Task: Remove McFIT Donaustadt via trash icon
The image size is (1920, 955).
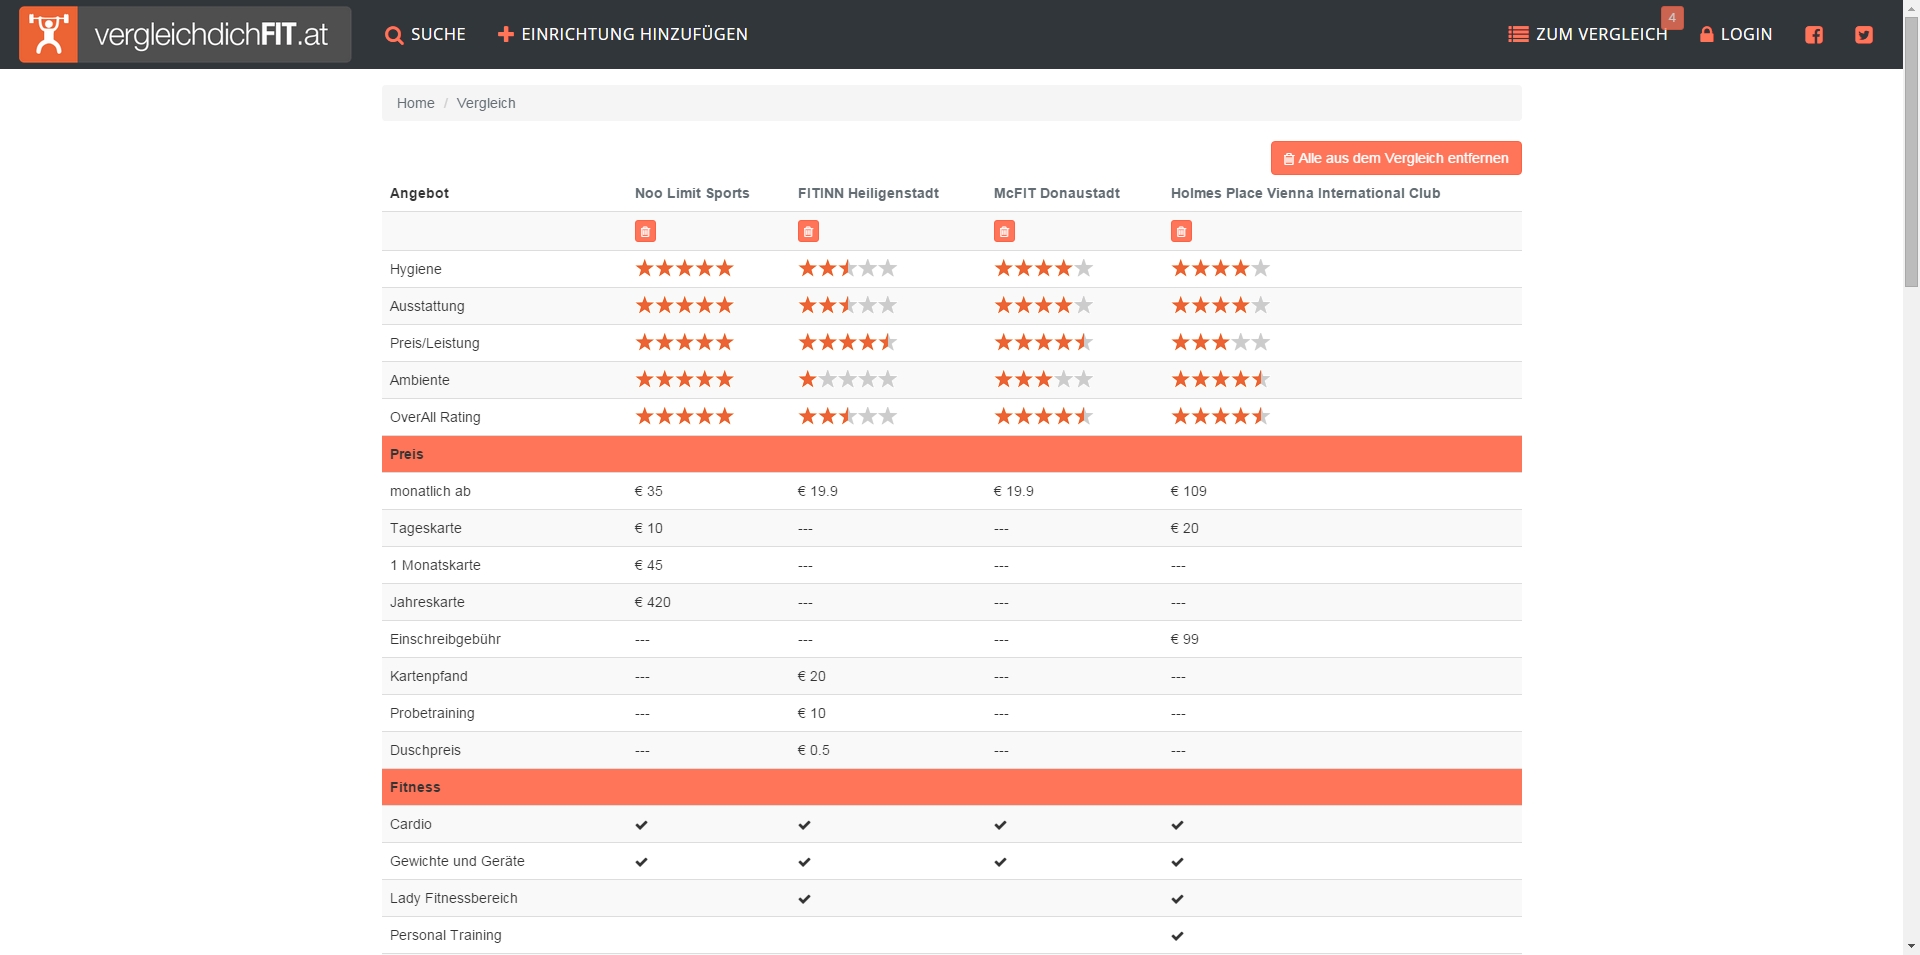Action: click(x=1004, y=232)
